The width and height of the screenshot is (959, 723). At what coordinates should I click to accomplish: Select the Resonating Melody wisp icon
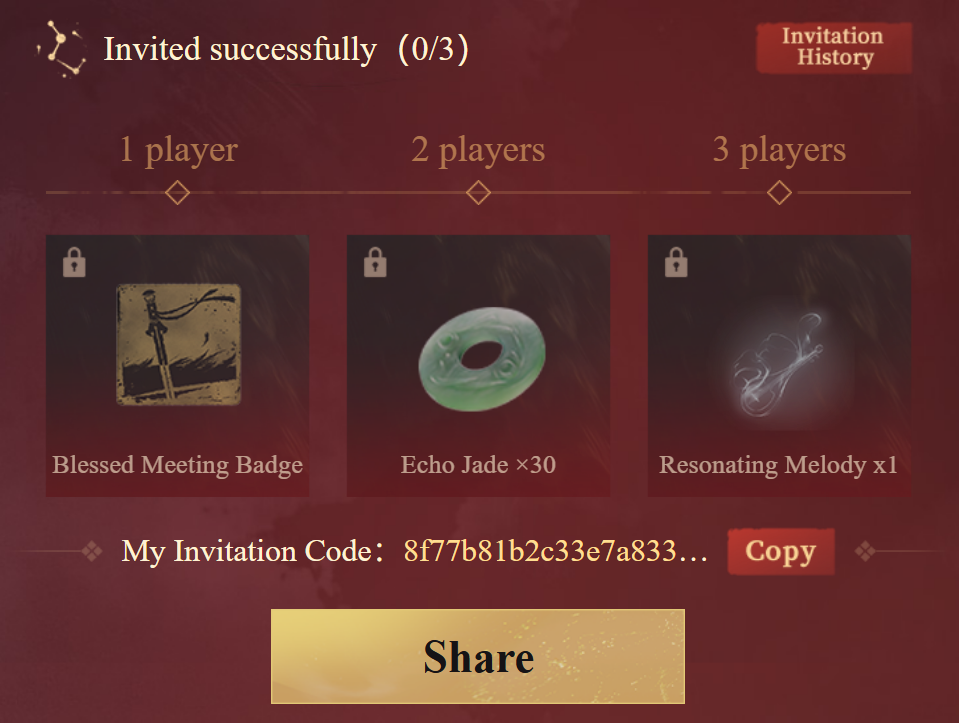(x=779, y=364)
